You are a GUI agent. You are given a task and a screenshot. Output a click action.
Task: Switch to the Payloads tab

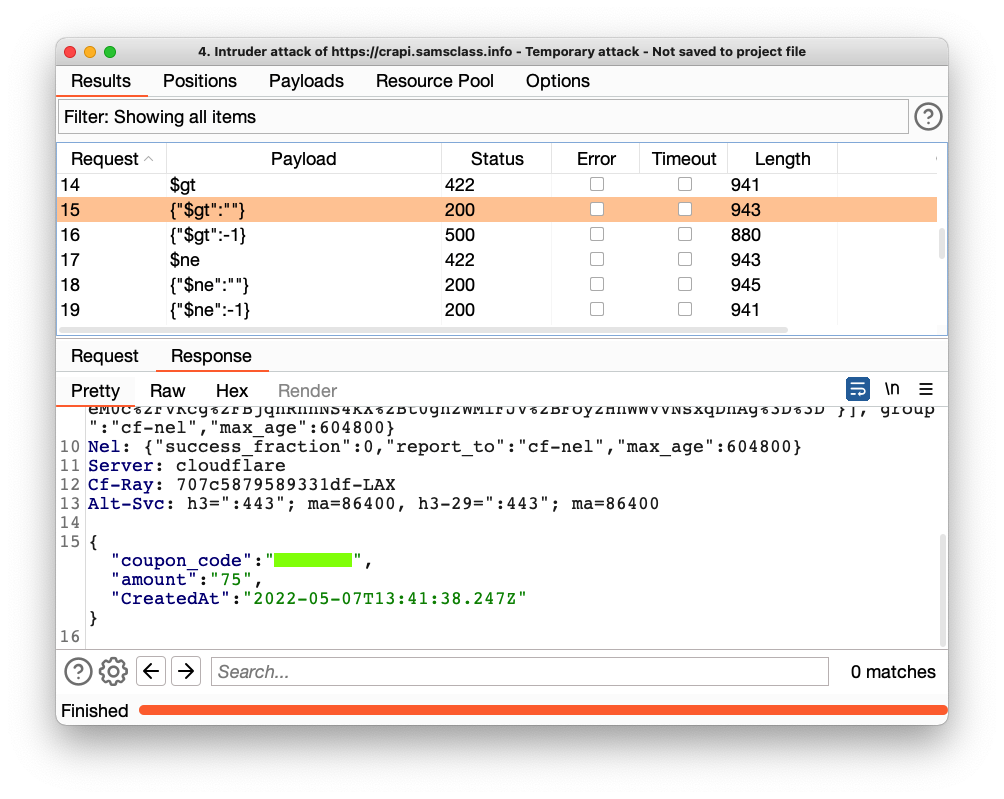(x=306, y=81)
